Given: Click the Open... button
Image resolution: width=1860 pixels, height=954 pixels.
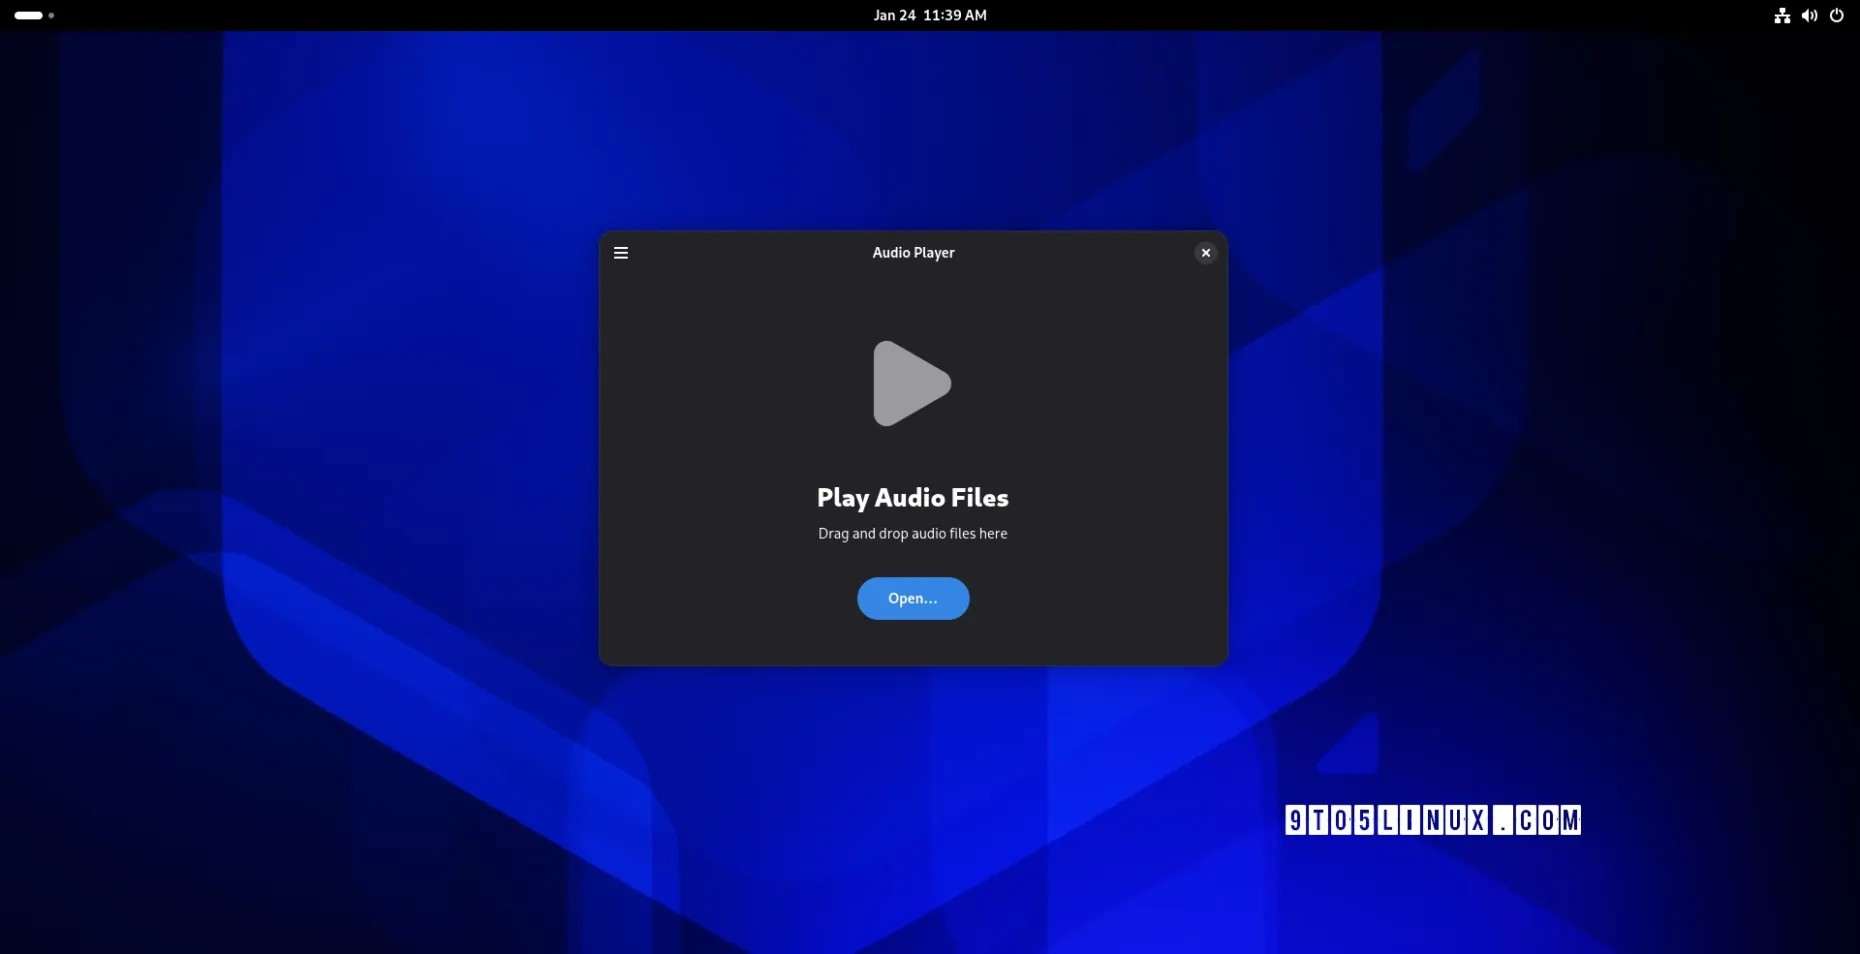Looking at the screenshot, I should pyautogui.click(x=912, y=598).
